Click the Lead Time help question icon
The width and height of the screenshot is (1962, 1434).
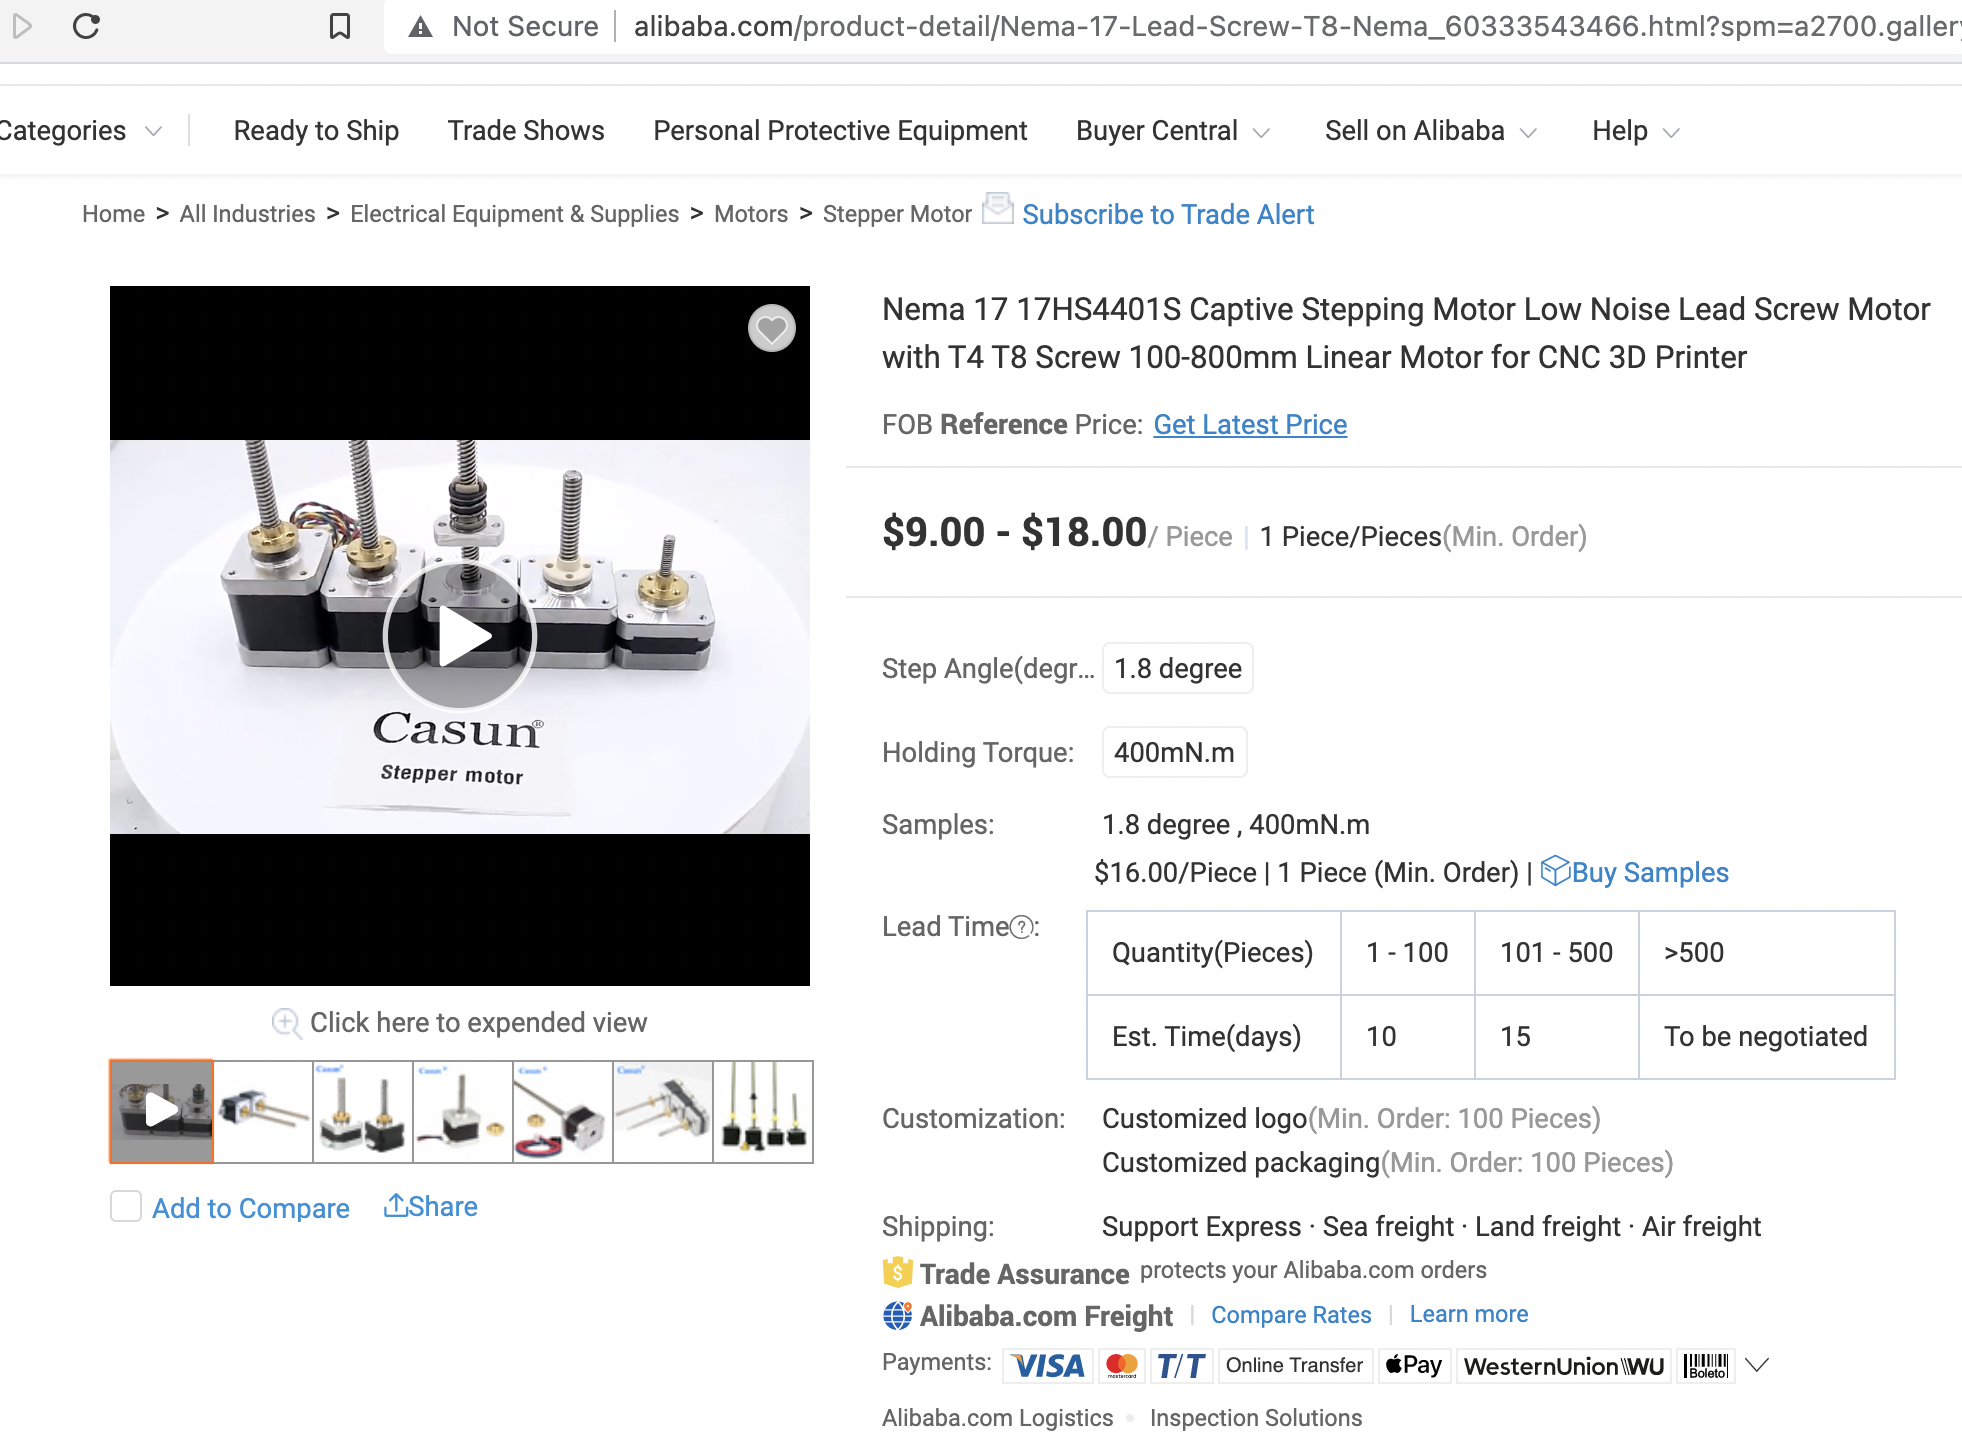point(1021,928)
